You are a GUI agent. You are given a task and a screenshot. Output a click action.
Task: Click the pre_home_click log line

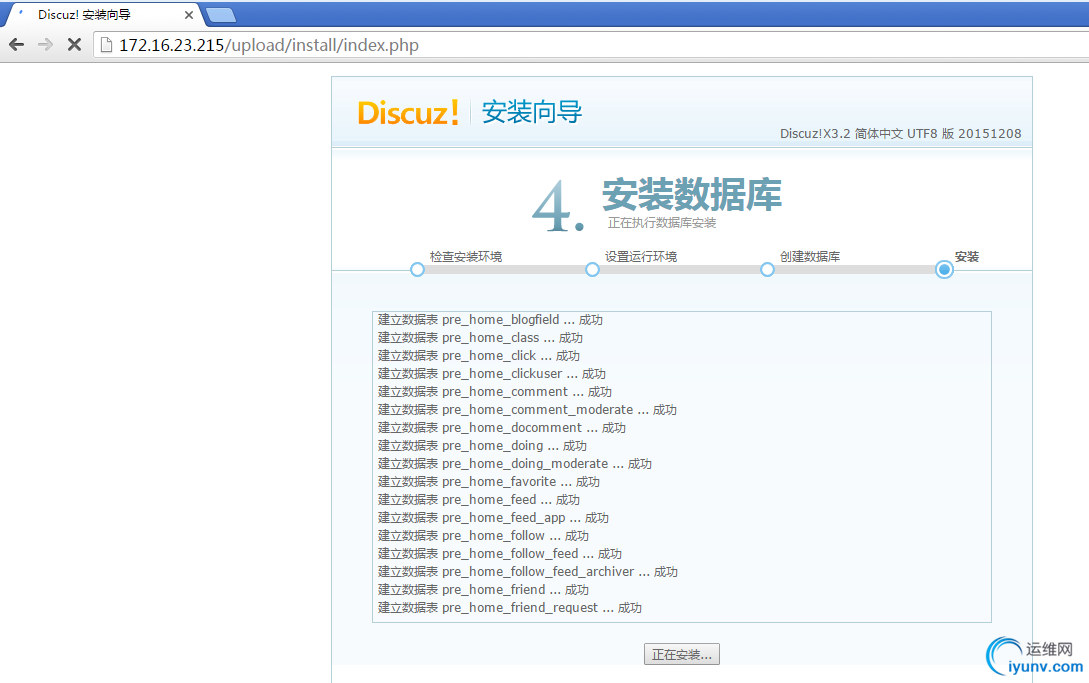click(479, 356)
